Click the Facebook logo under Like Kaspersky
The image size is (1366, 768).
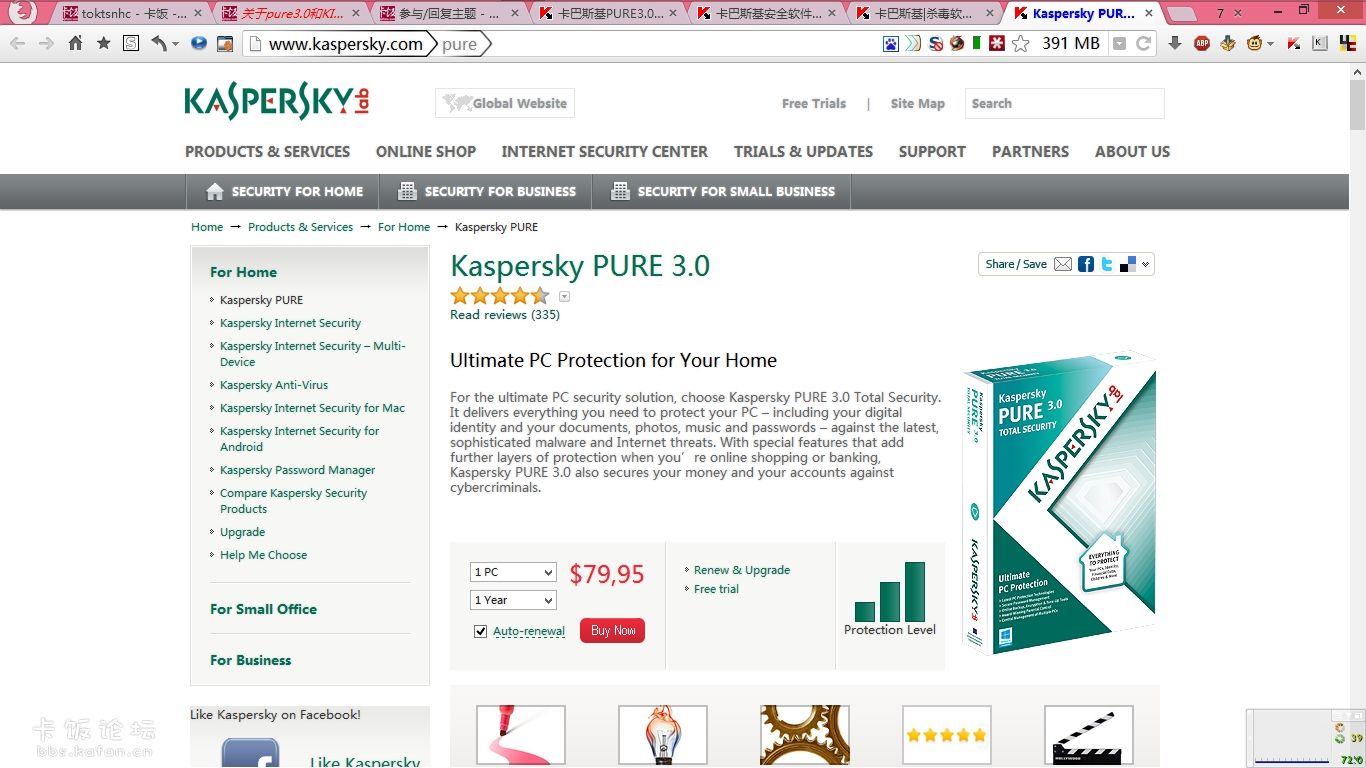pyautogui.click(x=250, y=753)
